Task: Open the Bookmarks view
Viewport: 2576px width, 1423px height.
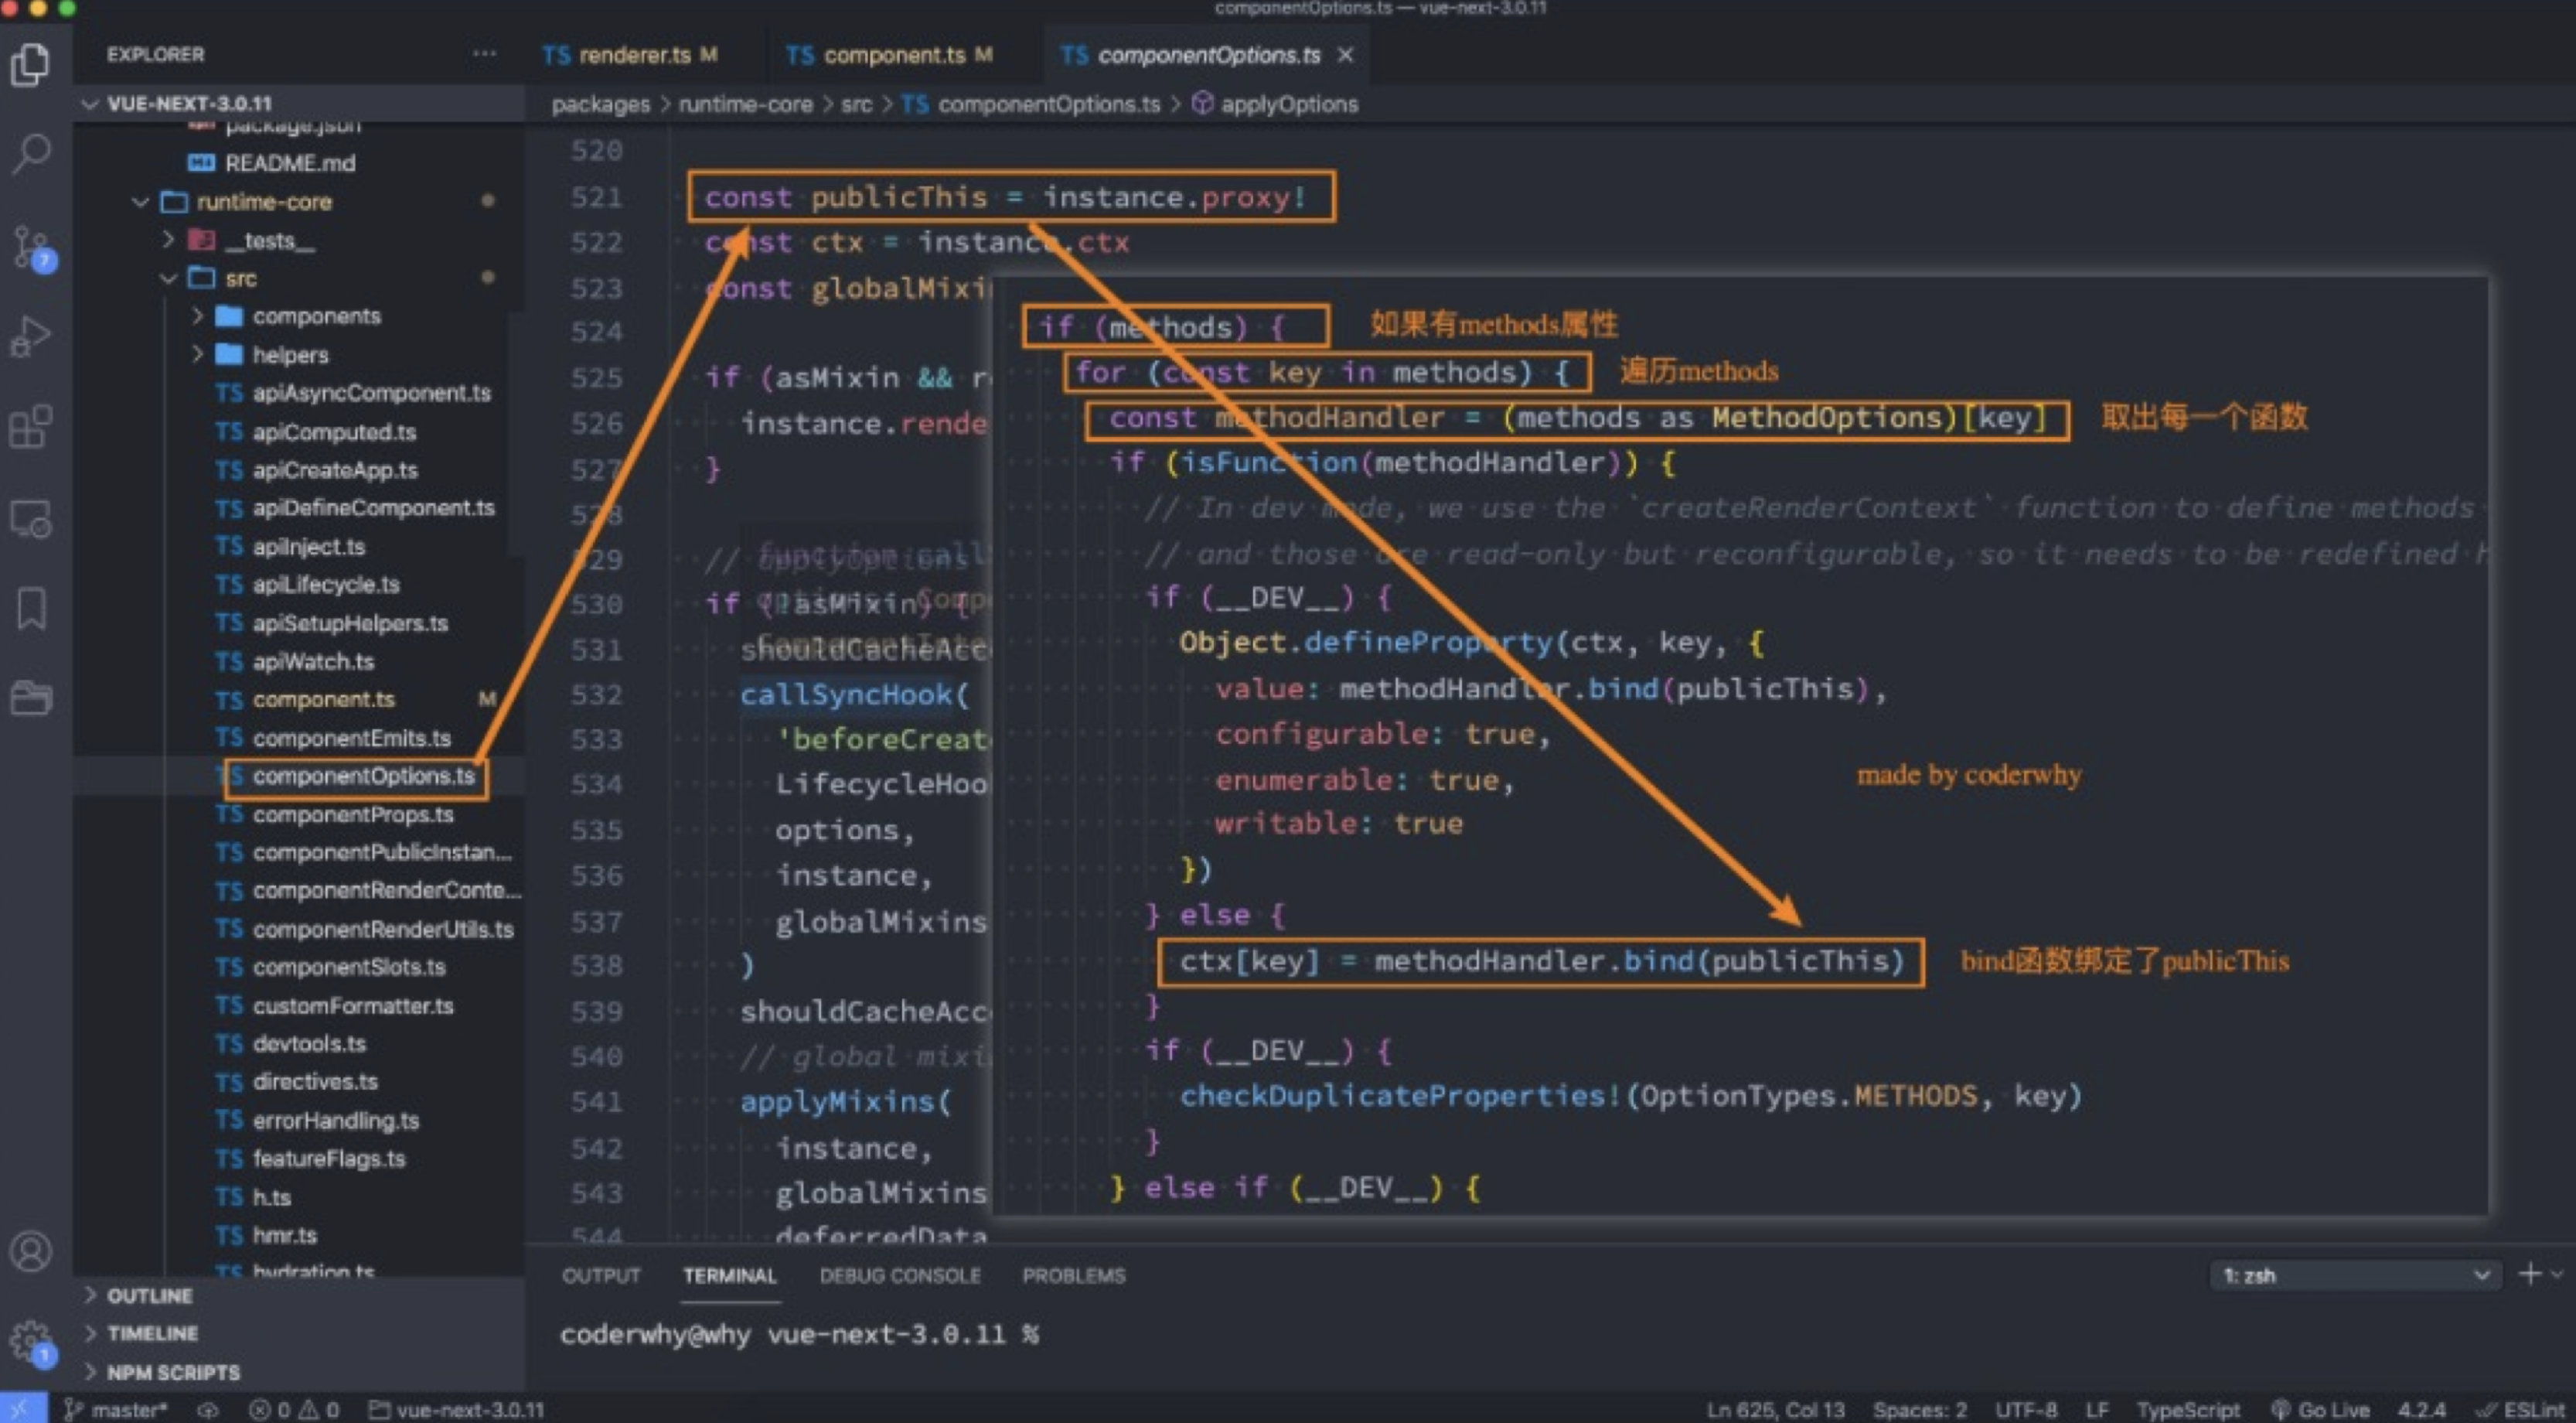Action: click(31, 608)
